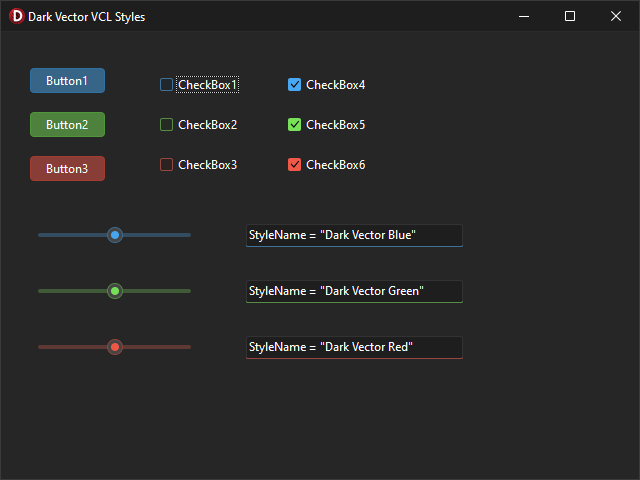Image resolution: width=640 pixels, height=480 pixels.
Task: Maximize the Dark Vector VCL Styles window
Action: point(570,16)
